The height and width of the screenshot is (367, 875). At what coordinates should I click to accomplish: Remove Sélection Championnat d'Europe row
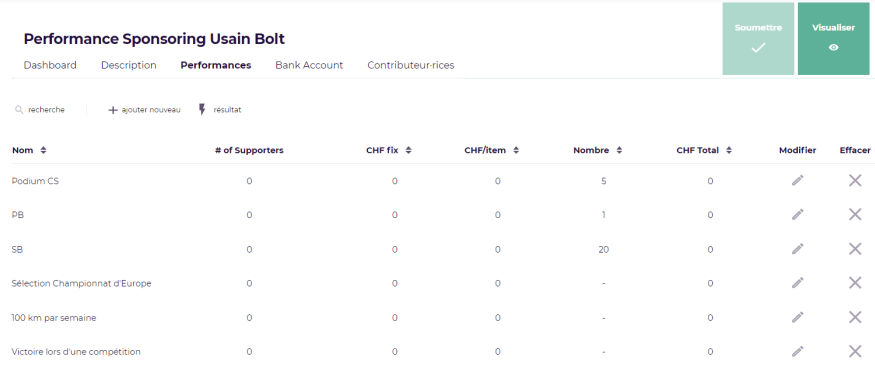[855, 283]
